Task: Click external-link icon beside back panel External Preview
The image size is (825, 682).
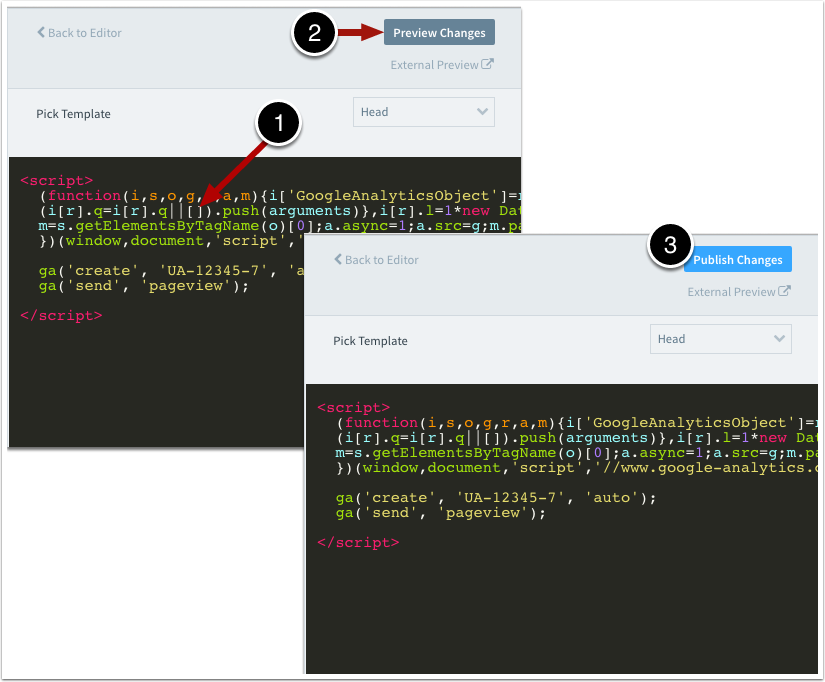Action: point(487,64)
